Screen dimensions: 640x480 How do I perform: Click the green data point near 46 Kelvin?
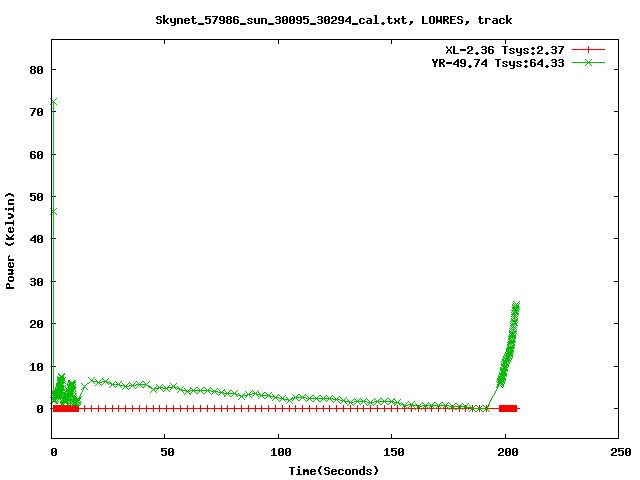click(x=53, y=211)
